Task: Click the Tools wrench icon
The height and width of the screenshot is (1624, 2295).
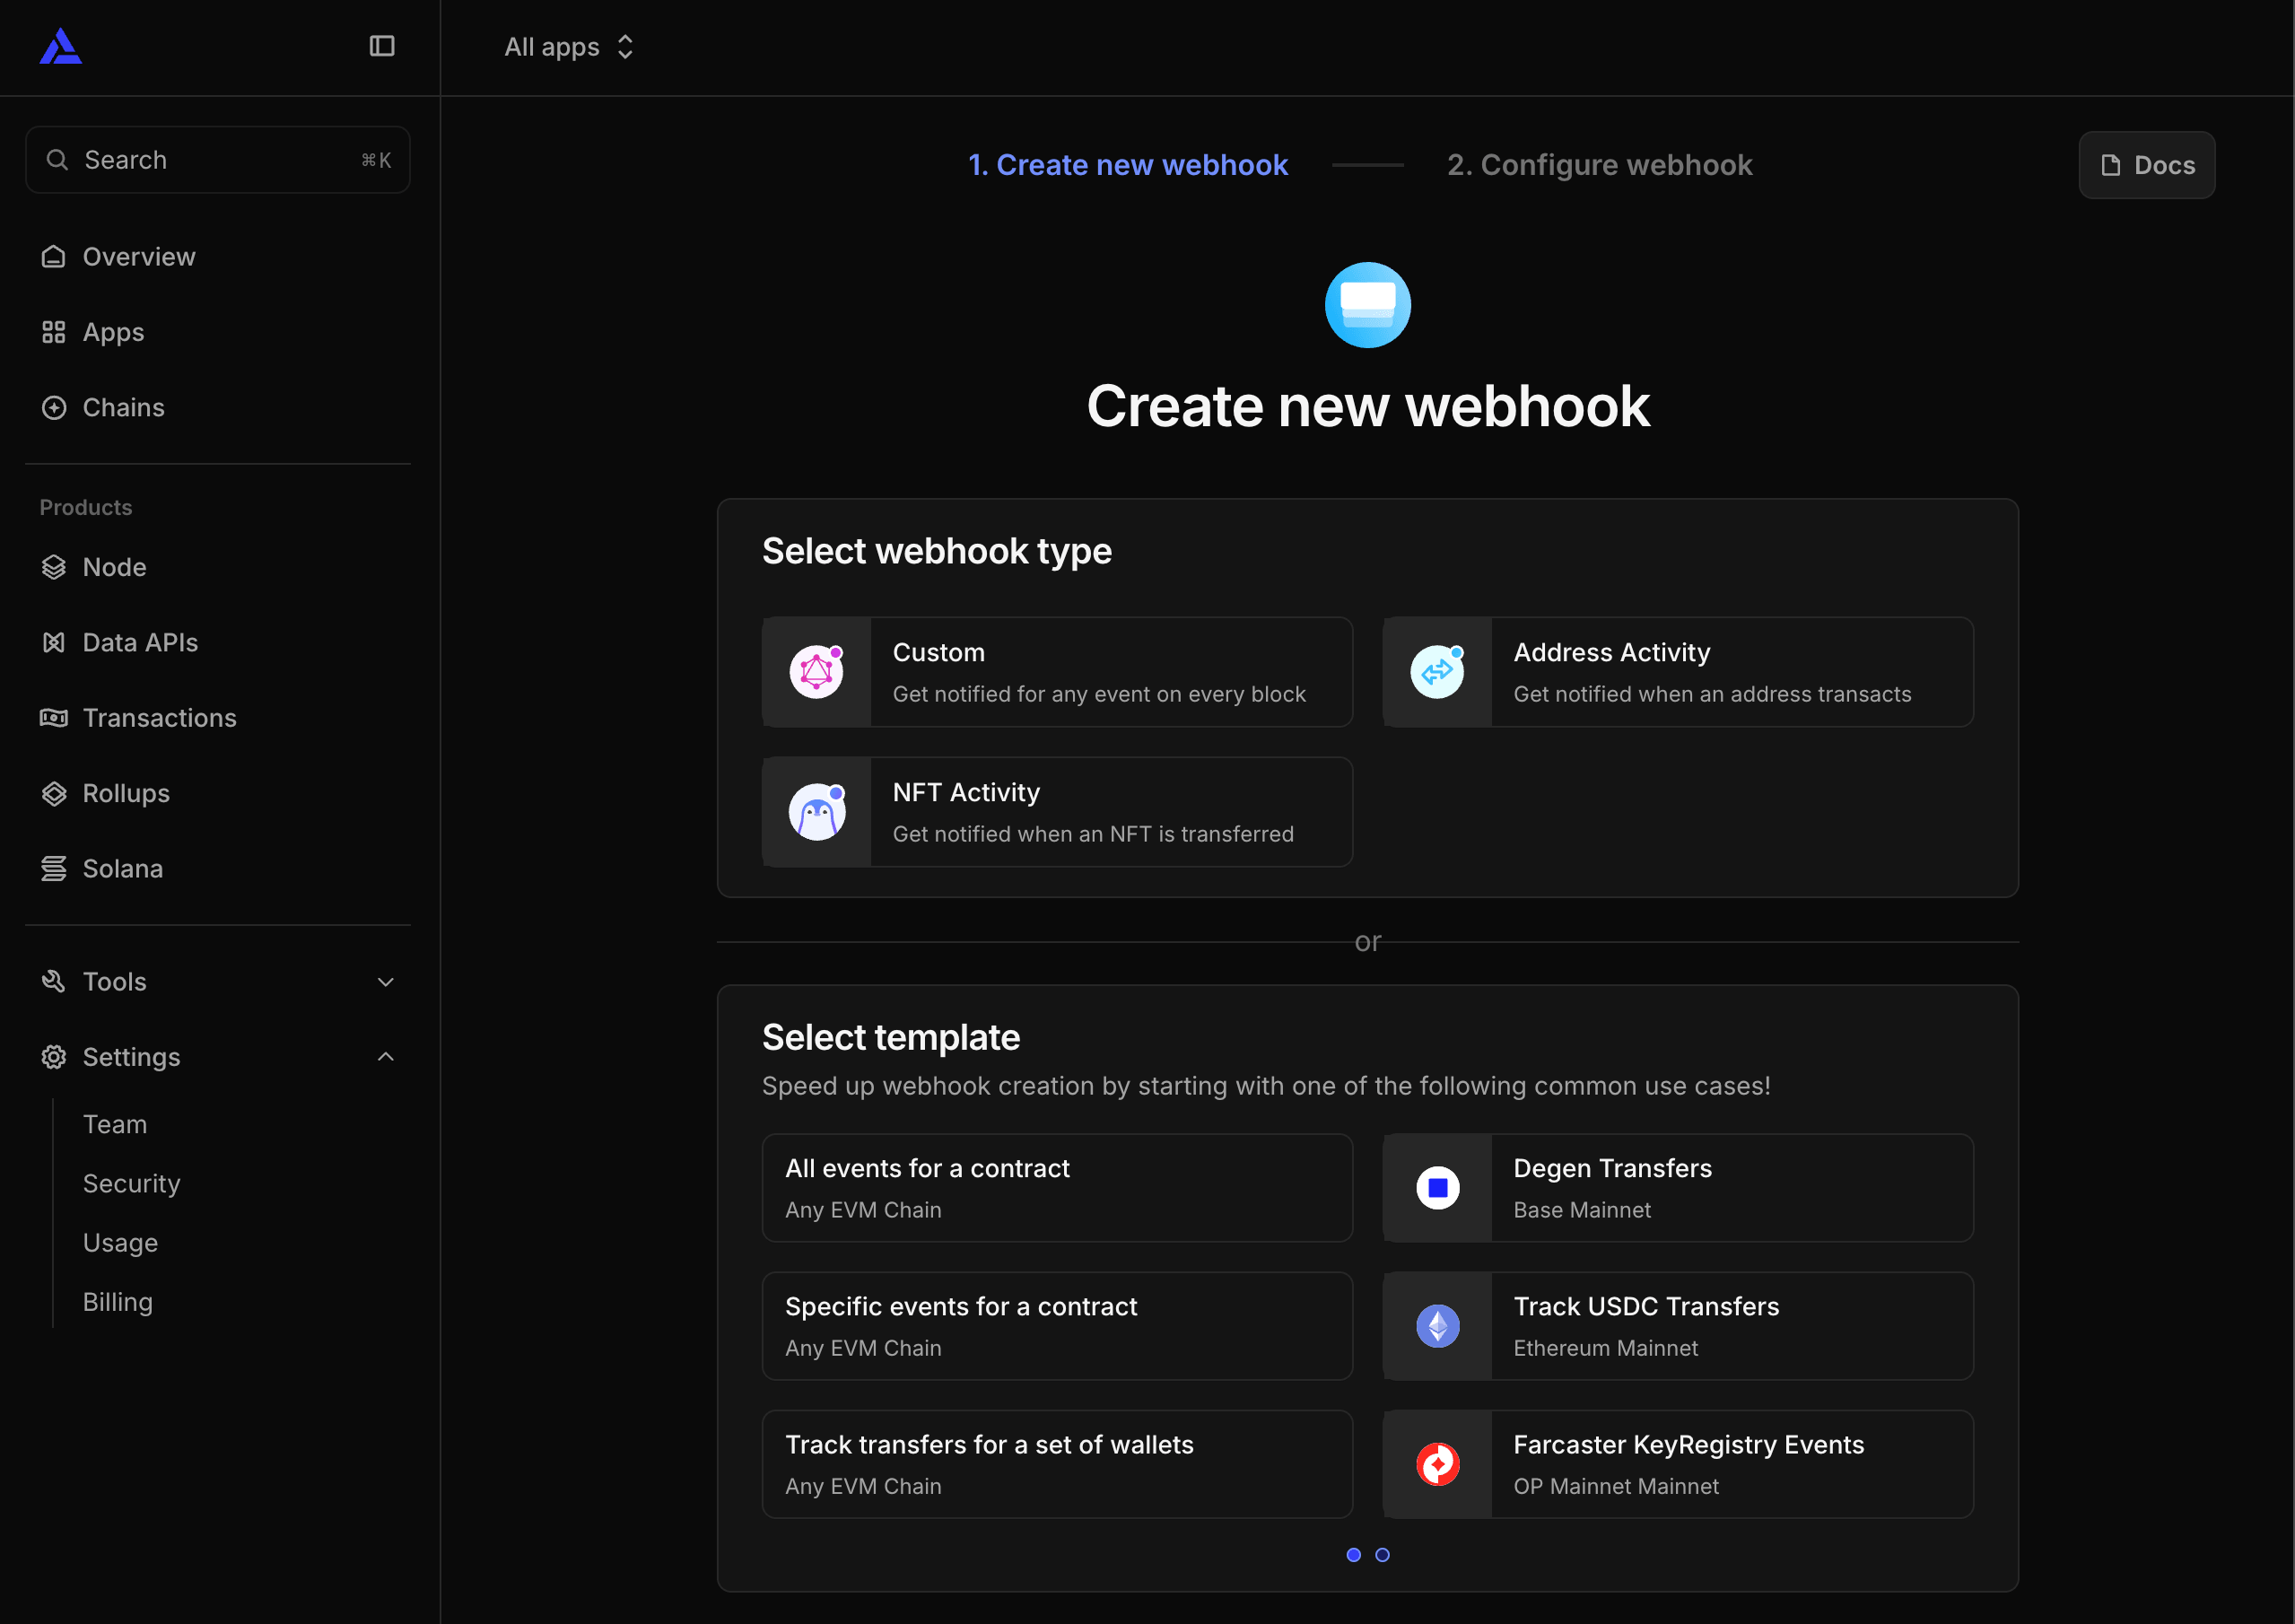Action: click(x=54, y=982)
